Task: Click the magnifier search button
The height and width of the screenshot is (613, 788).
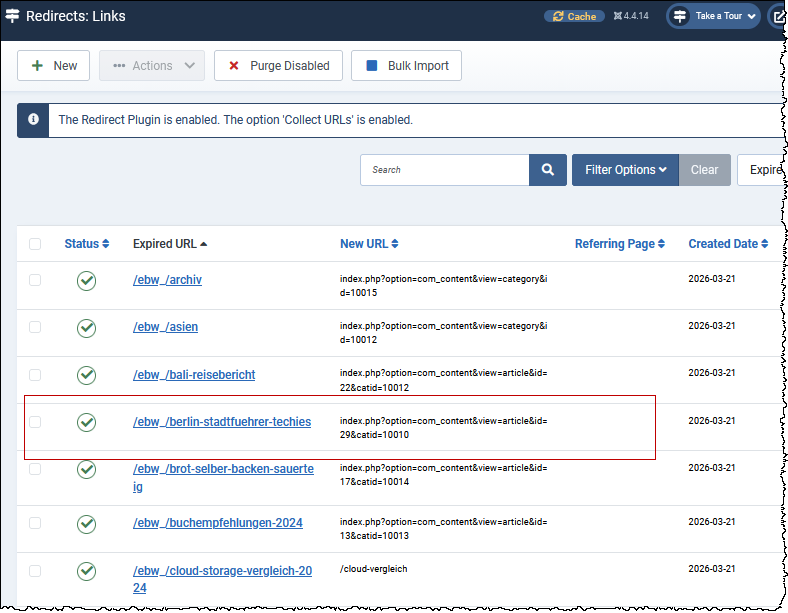Action: [x=548, y=170]
